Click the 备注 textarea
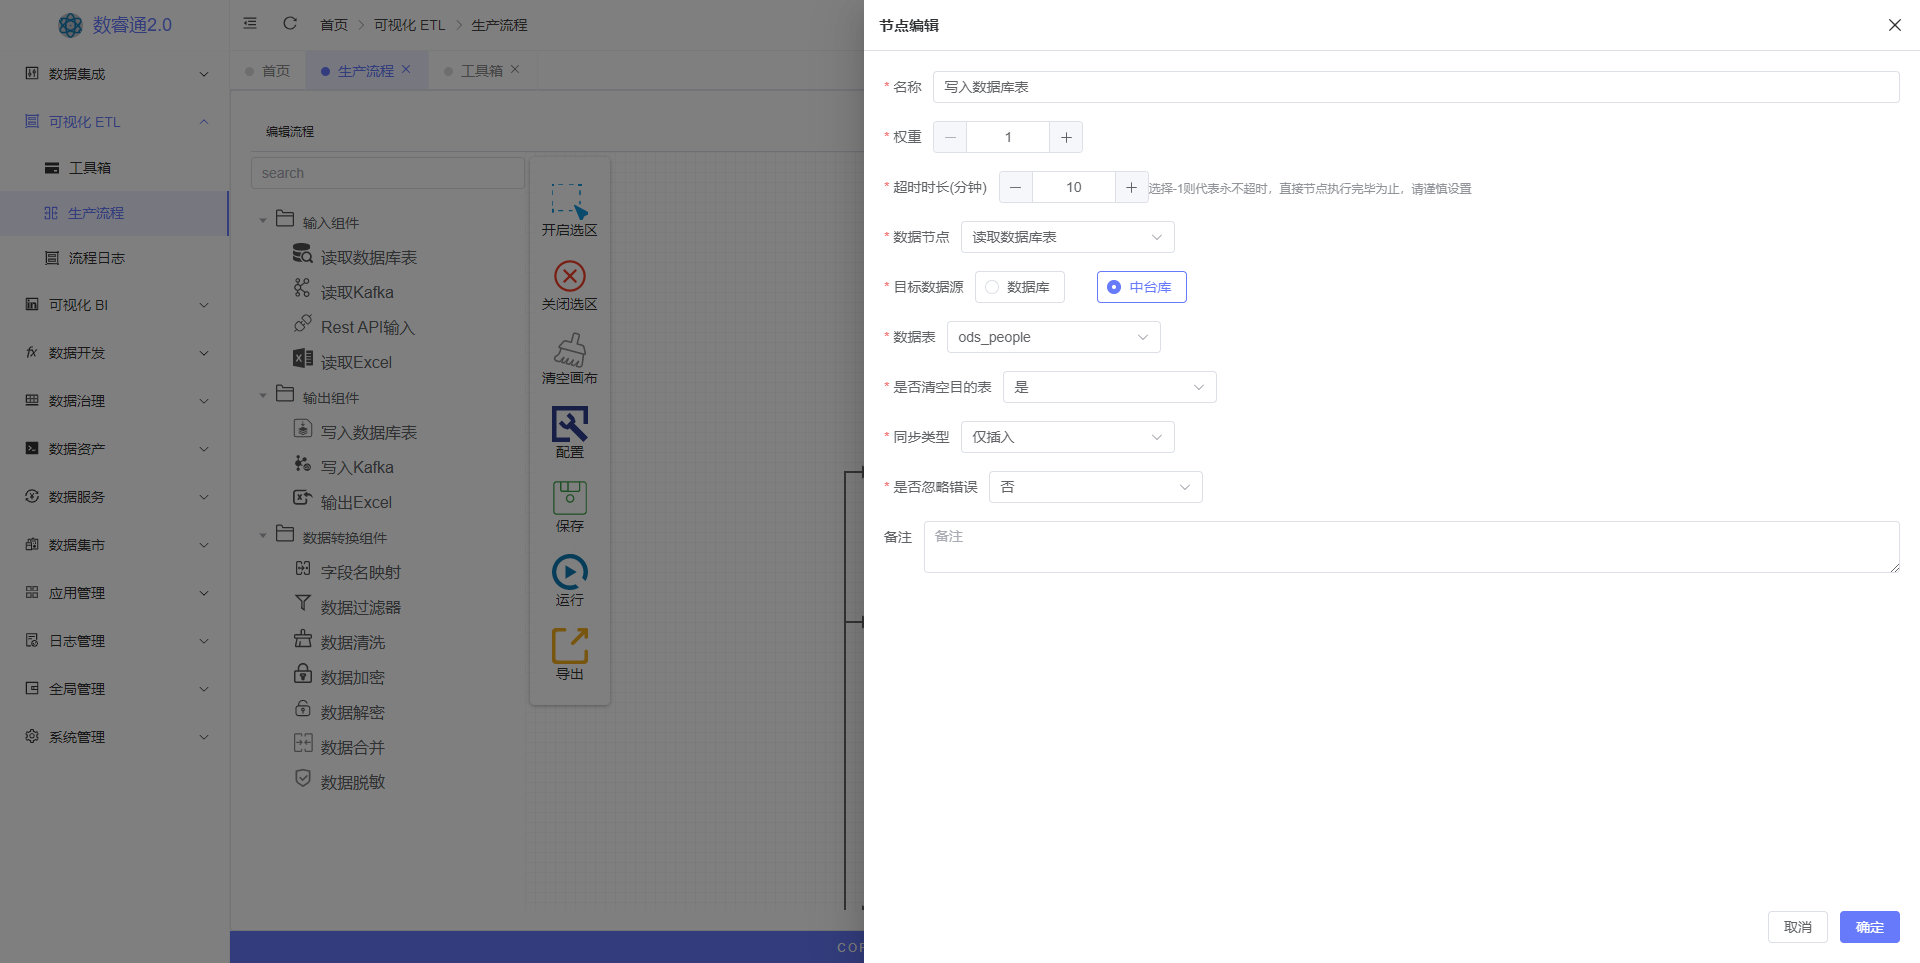This screenshot has width=1920, height=963. 1411,547
